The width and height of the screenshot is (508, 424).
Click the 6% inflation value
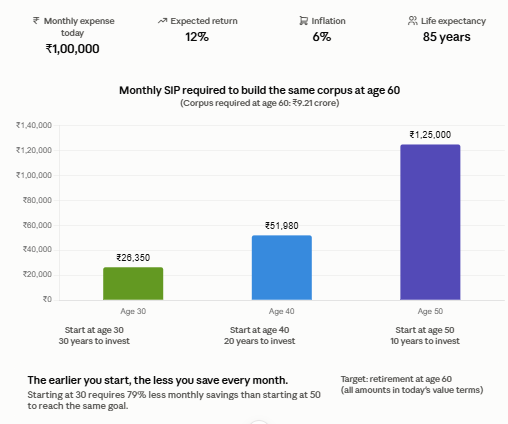coord(322,37)
